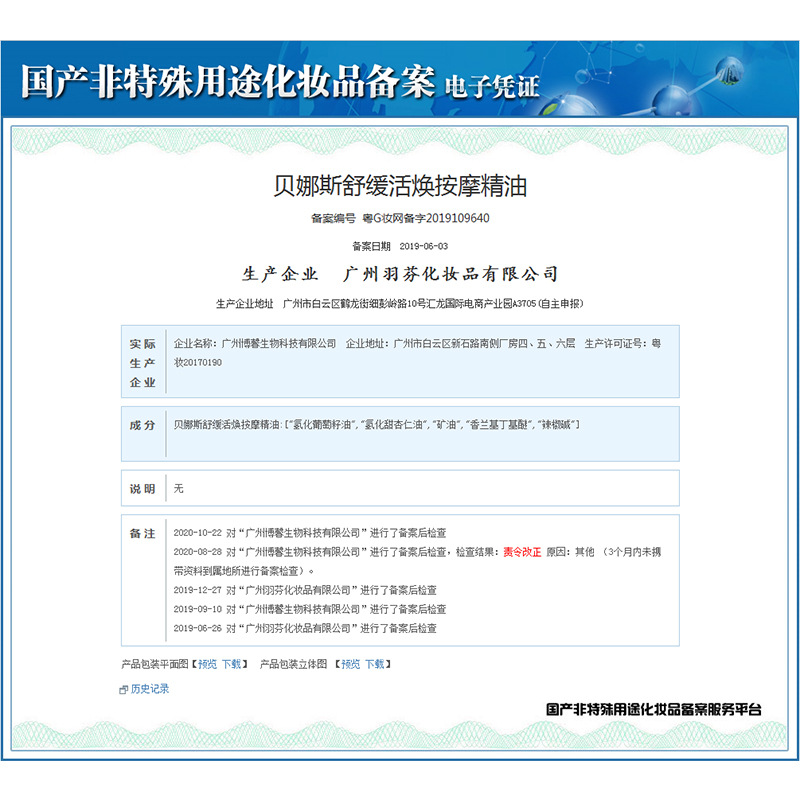Download the 产品包装立体图 file

374,663
